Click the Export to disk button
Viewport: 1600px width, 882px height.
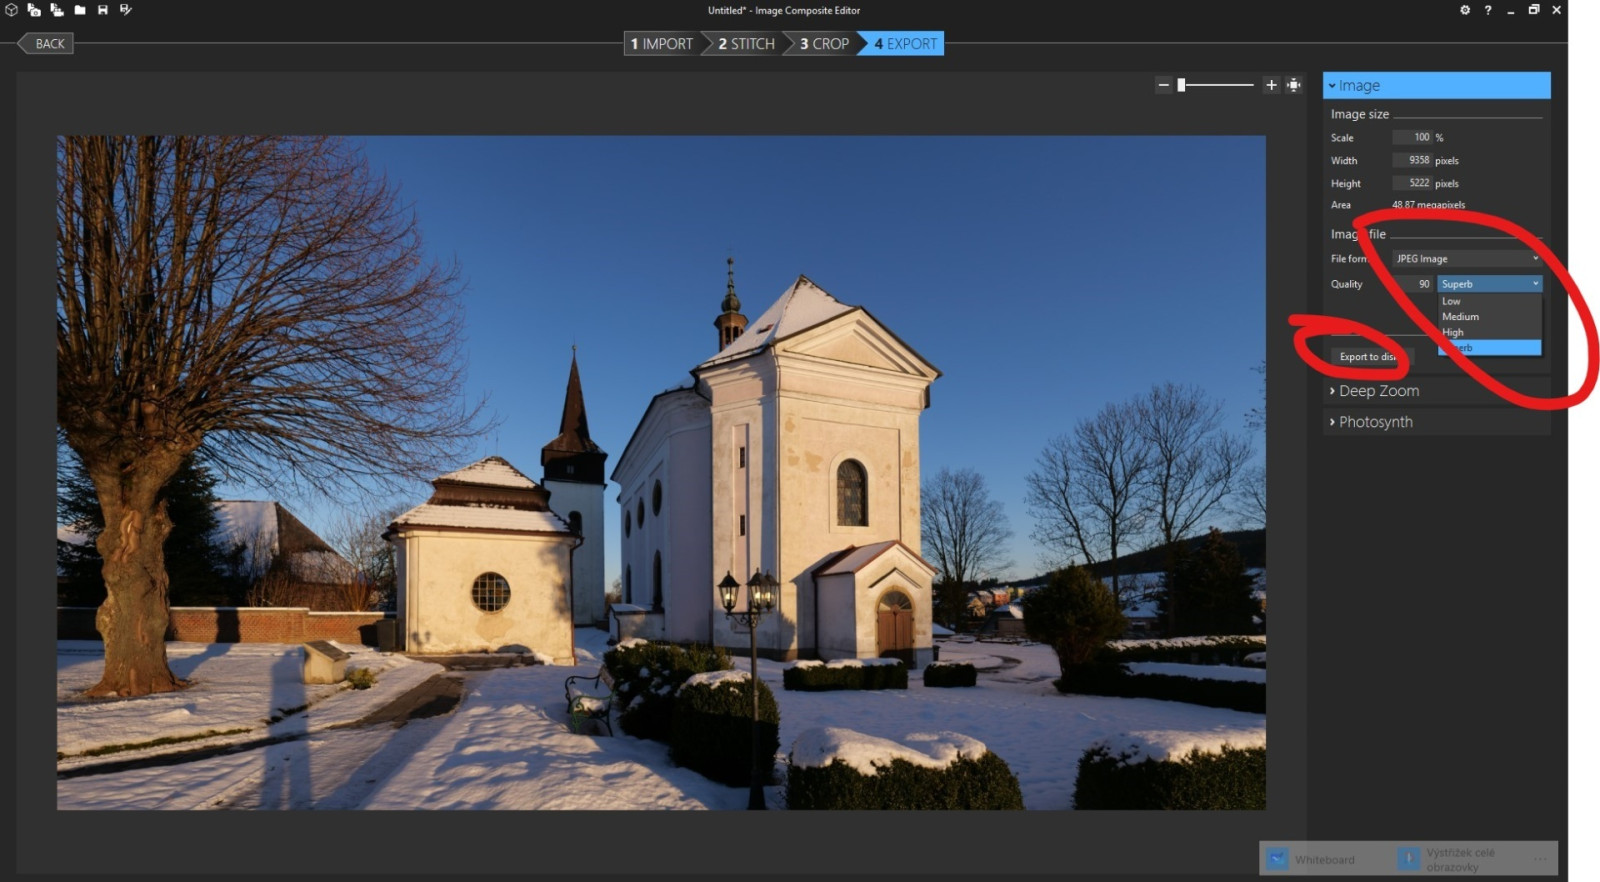coord(1368,357)
